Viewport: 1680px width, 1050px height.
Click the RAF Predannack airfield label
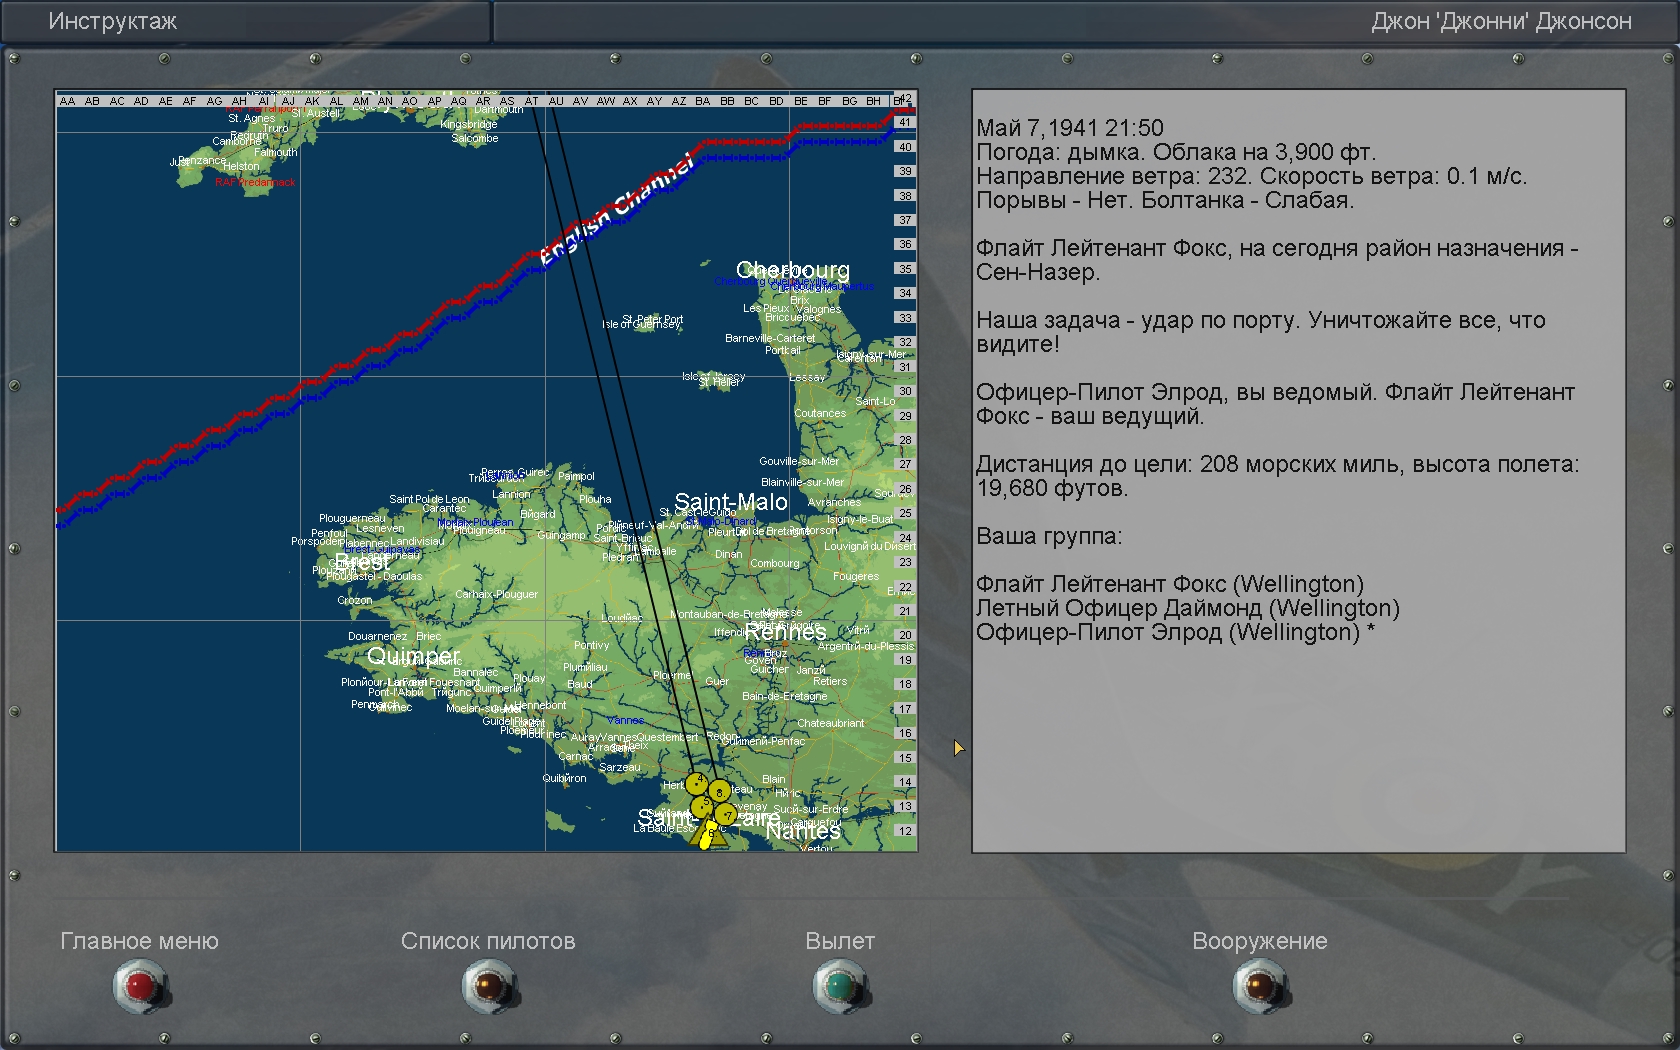coord(255,182)
